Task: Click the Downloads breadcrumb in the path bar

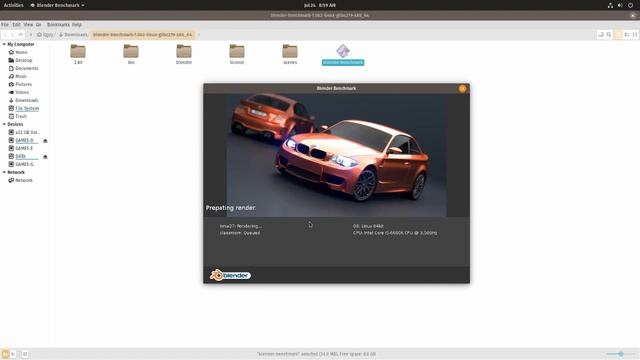Action: coord(73,35)
